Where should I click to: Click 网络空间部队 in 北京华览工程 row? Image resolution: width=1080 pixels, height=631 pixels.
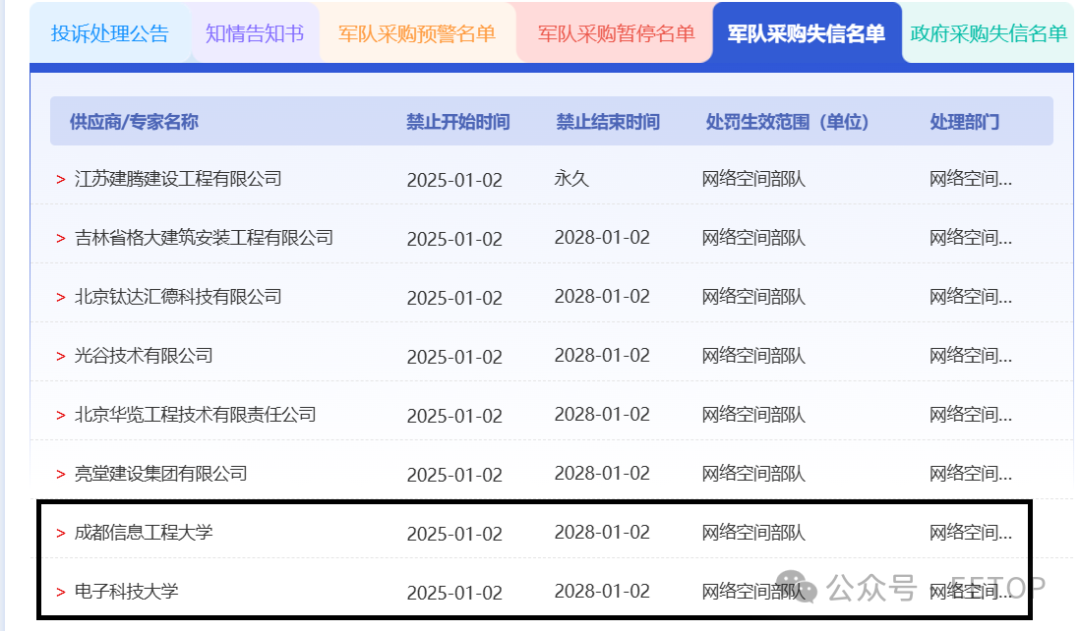754,415
